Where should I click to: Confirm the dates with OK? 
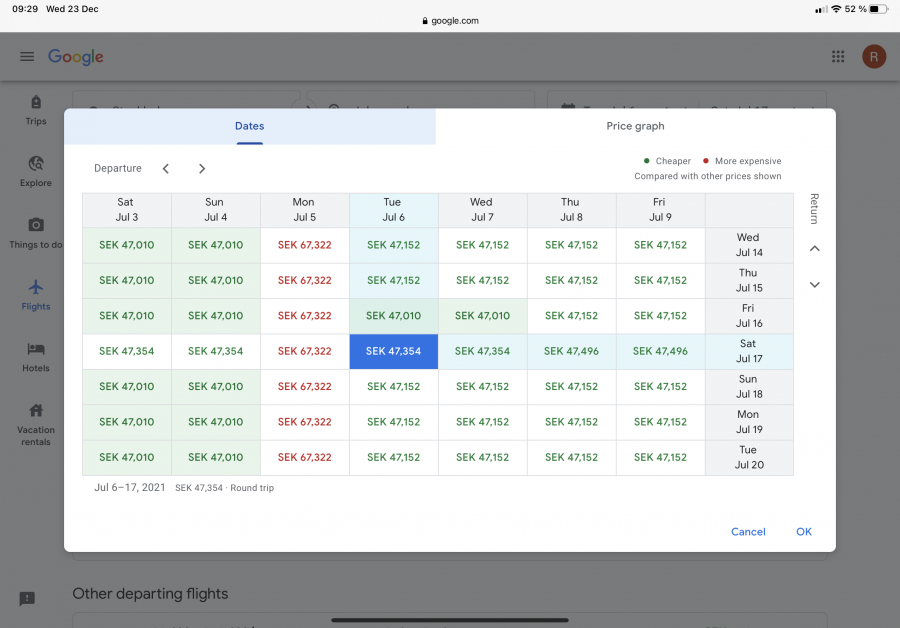pyautogui.click(x=803, y=532)
